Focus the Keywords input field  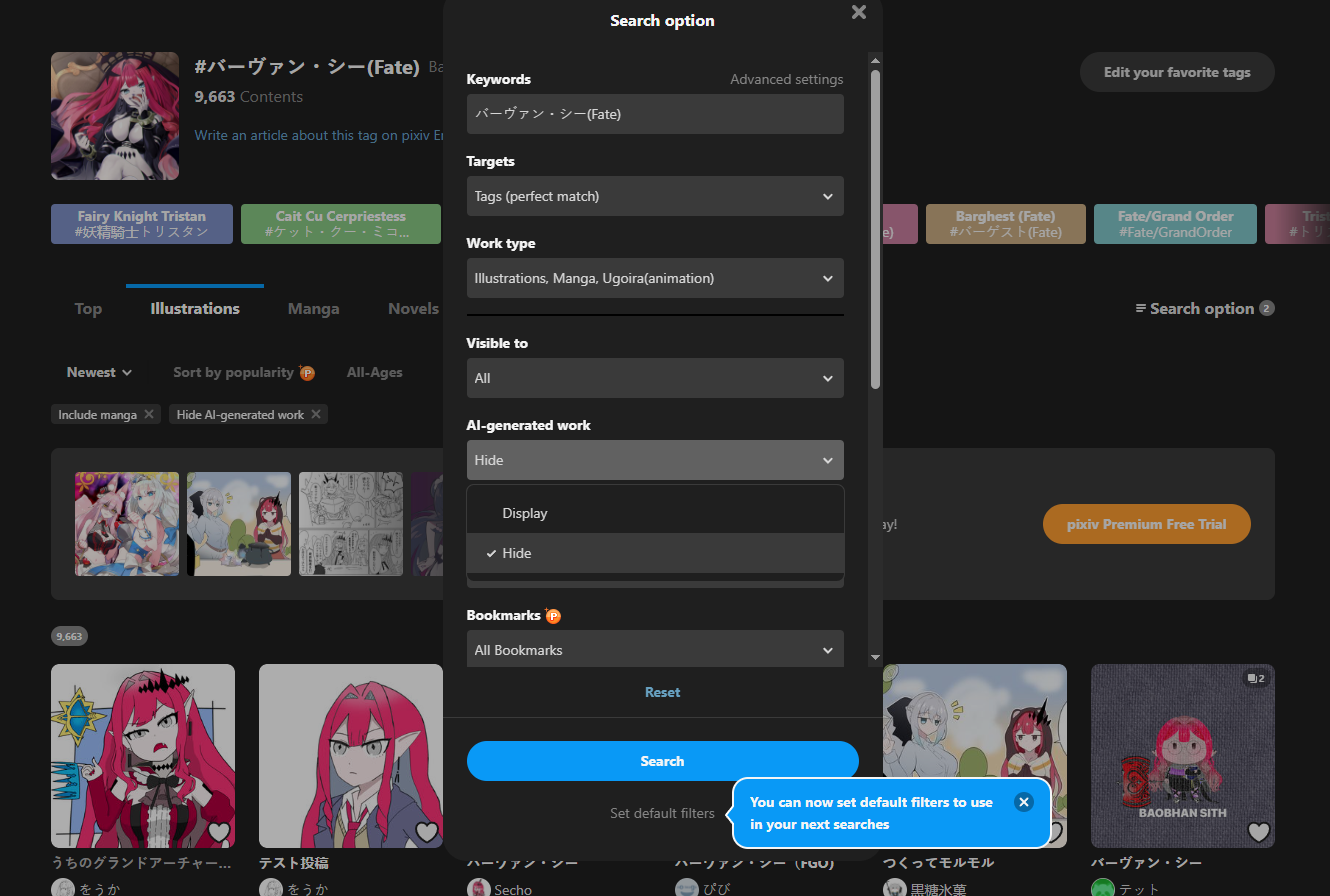coord(655,114)
